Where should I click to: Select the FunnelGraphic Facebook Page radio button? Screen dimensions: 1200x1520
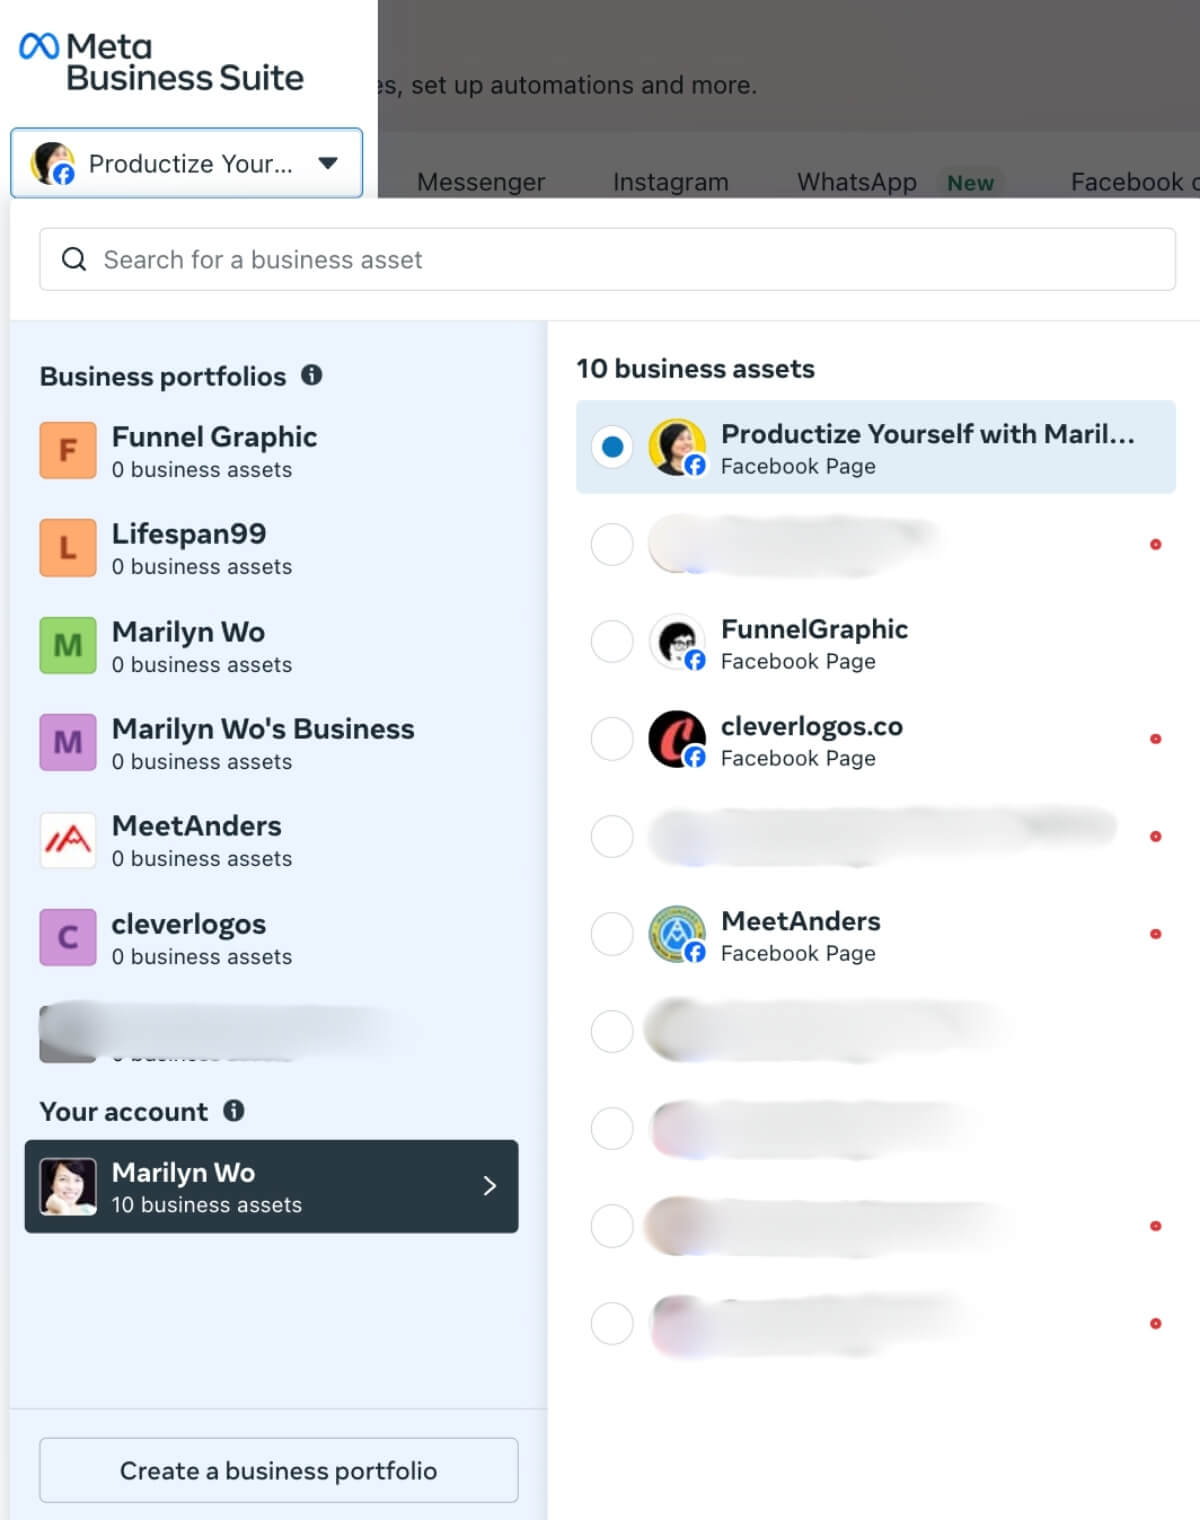click(x=611, y=642)
